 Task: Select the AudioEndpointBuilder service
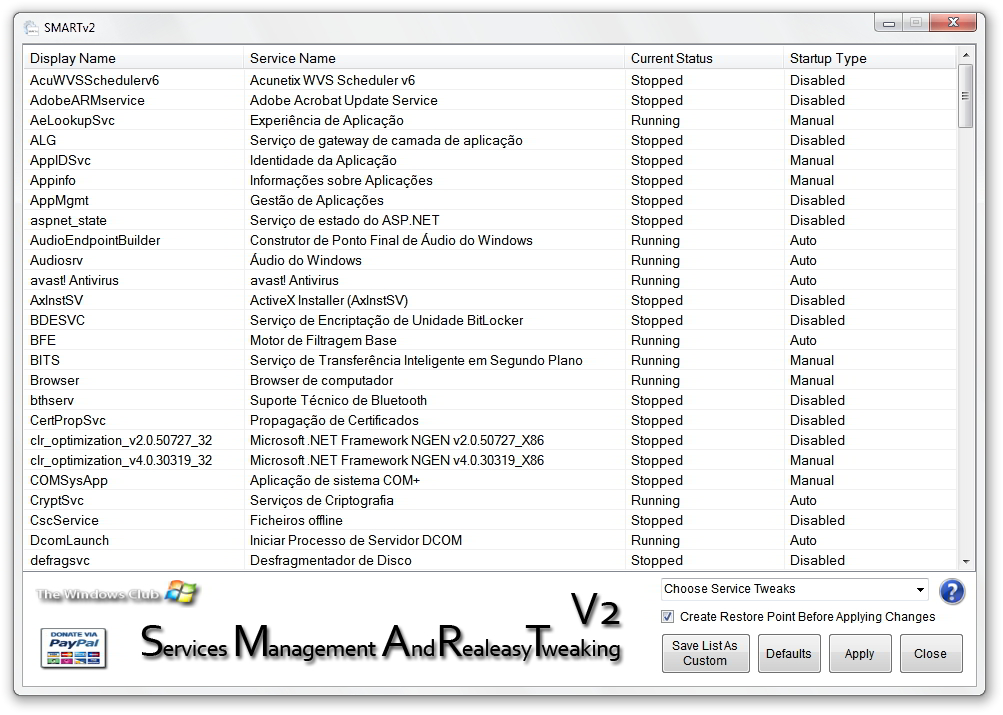click(x=490, y=240)
